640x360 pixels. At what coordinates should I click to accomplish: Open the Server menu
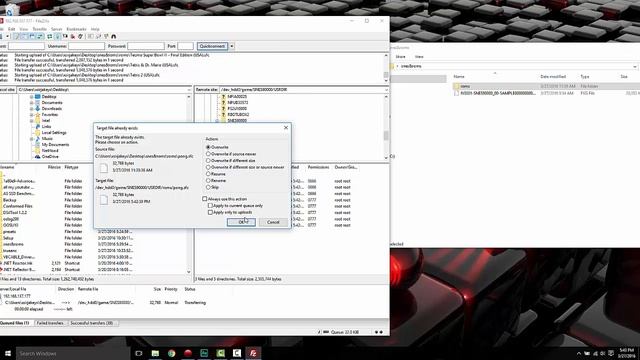tap(56, 29)
